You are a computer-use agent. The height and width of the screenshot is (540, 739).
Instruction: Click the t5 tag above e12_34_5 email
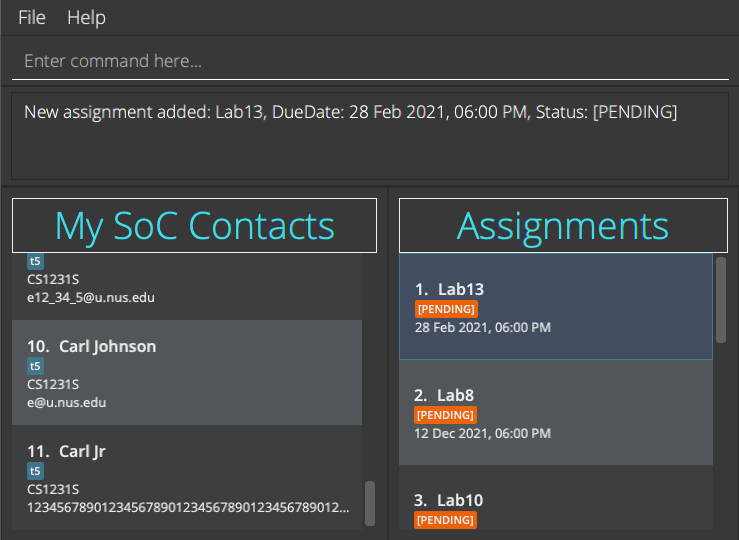click(35, 261)
